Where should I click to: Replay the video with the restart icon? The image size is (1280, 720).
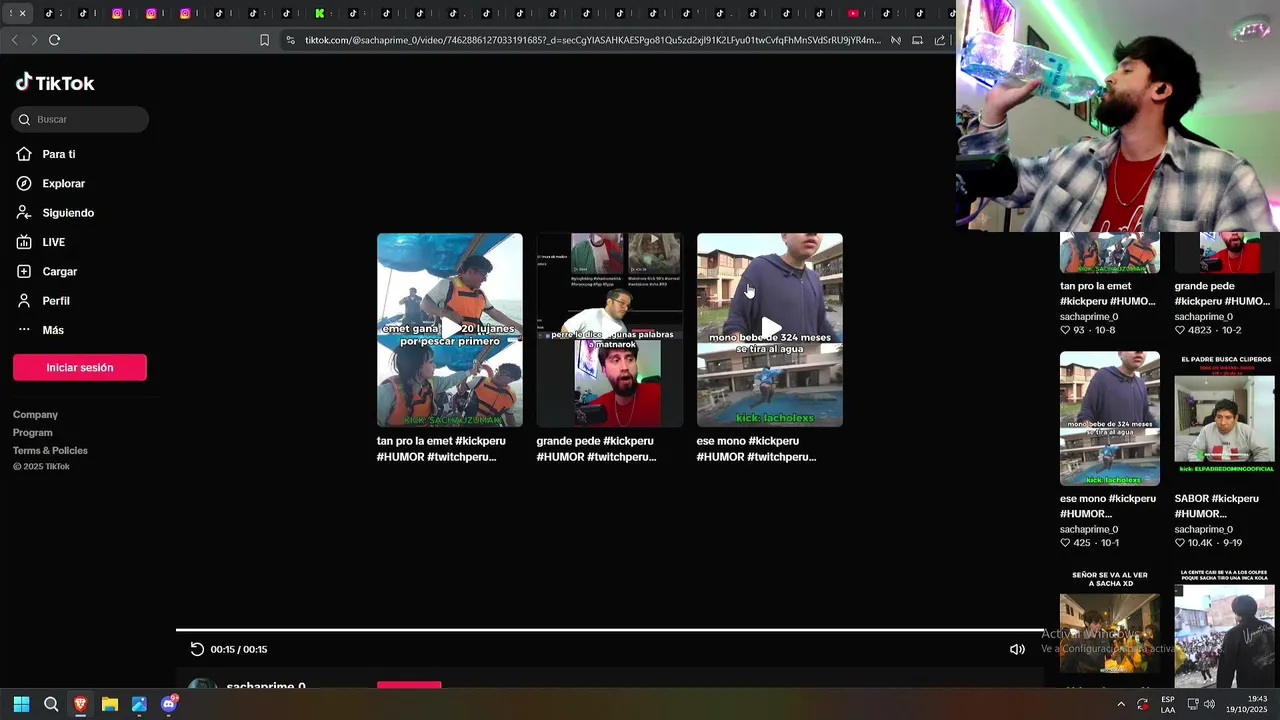point(197,649)
